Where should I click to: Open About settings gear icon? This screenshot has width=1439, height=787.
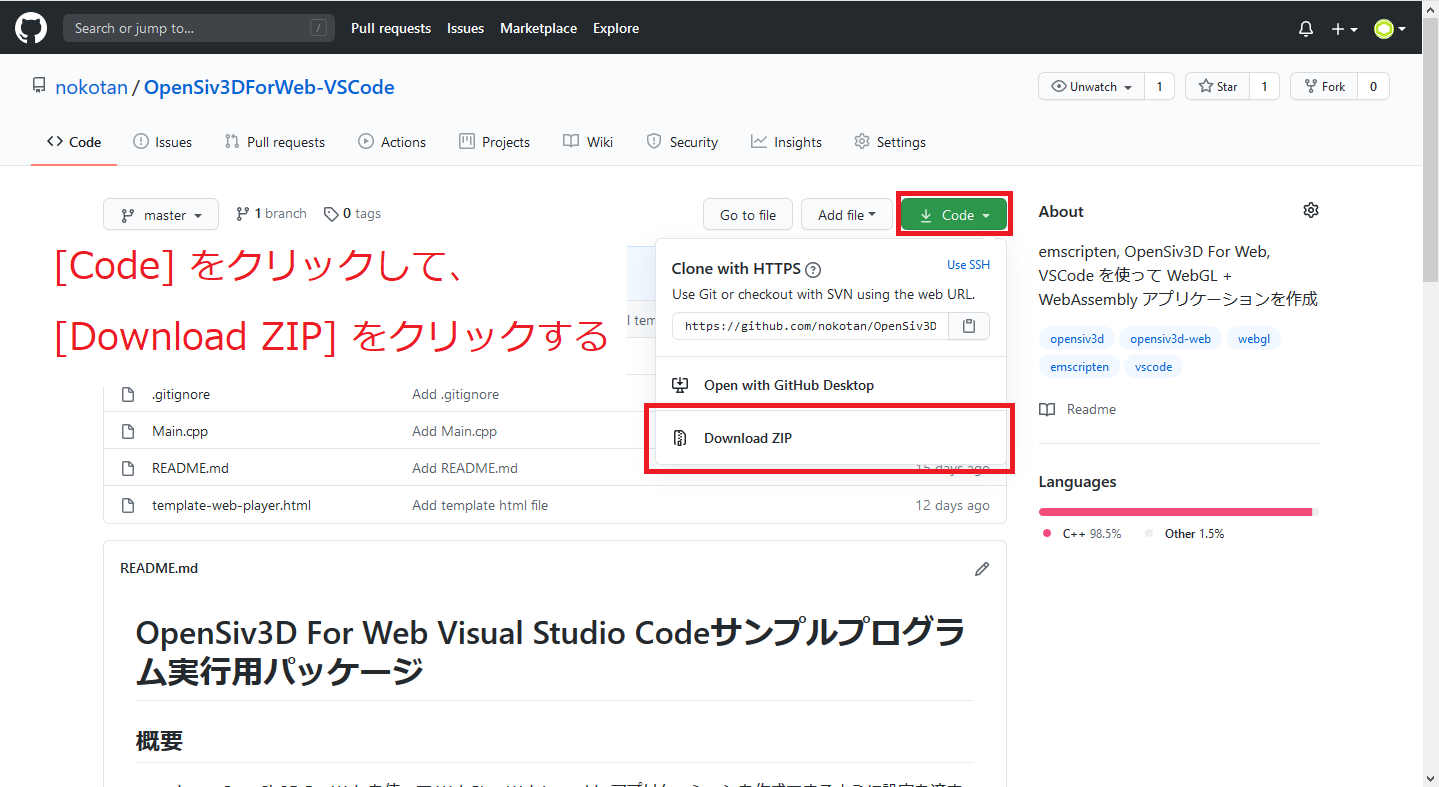(1311, 210)
